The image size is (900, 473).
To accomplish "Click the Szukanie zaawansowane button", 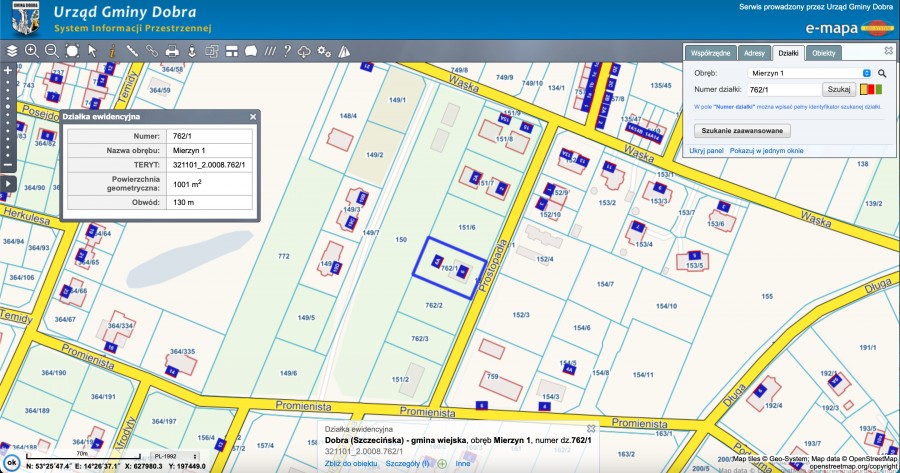I will coord(742,130).
